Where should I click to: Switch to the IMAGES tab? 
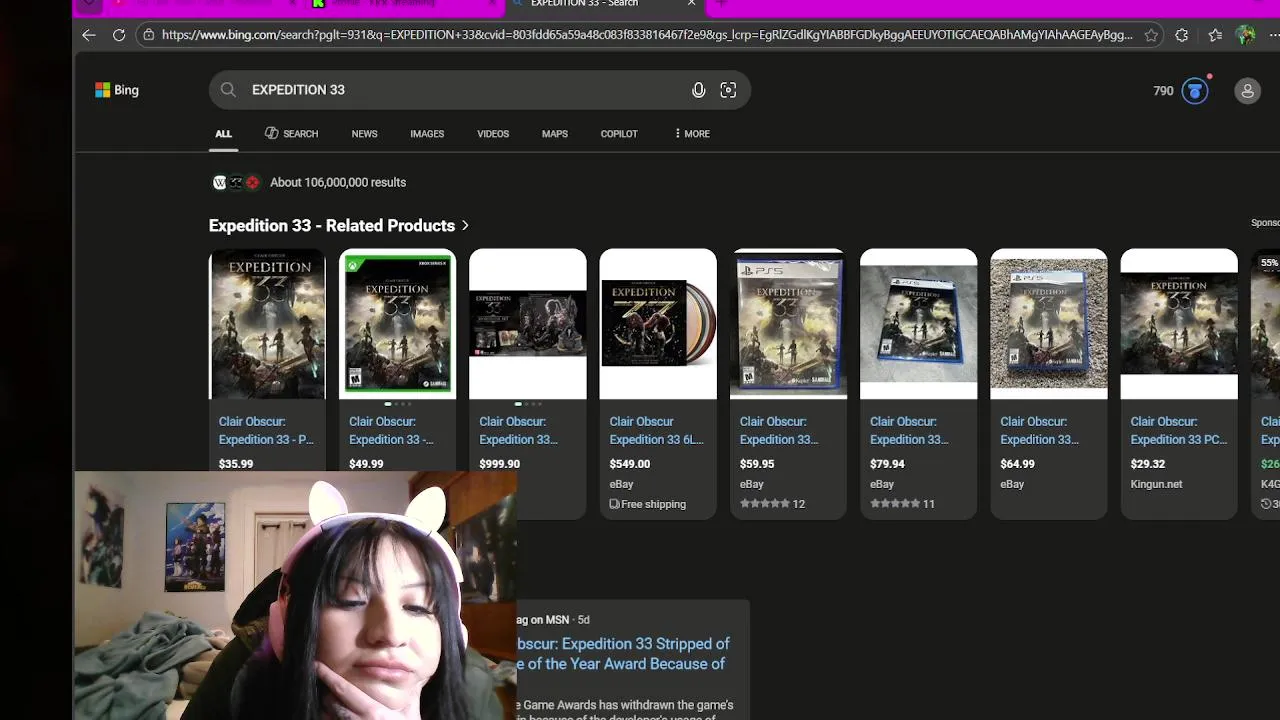(x=427, y=134)
